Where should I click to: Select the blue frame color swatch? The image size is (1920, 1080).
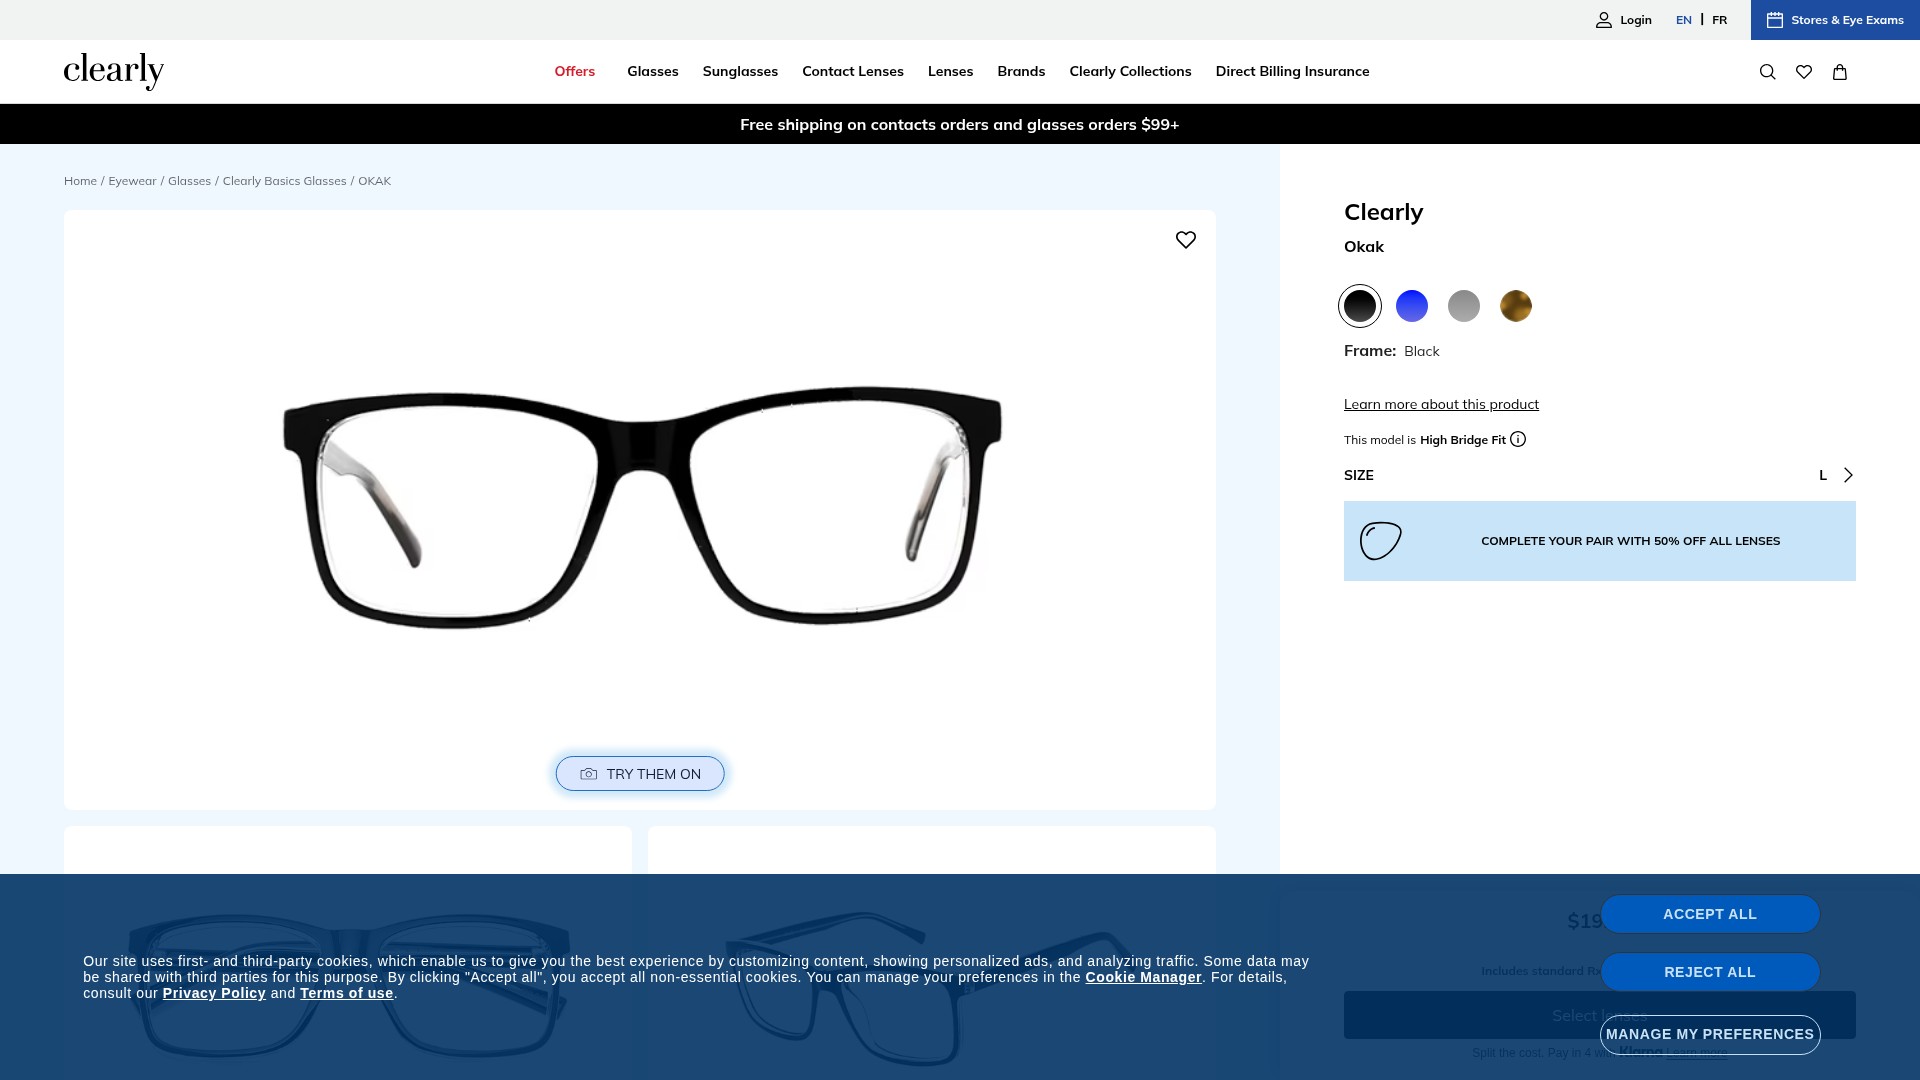coord(1412,306)
